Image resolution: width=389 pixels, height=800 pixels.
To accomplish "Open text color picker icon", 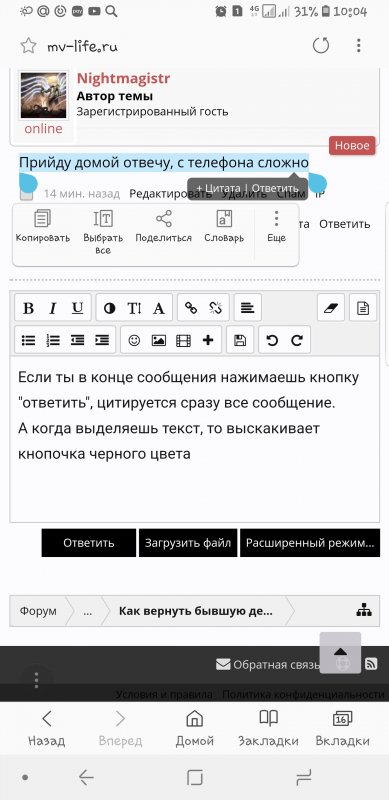I will (109, 308).
